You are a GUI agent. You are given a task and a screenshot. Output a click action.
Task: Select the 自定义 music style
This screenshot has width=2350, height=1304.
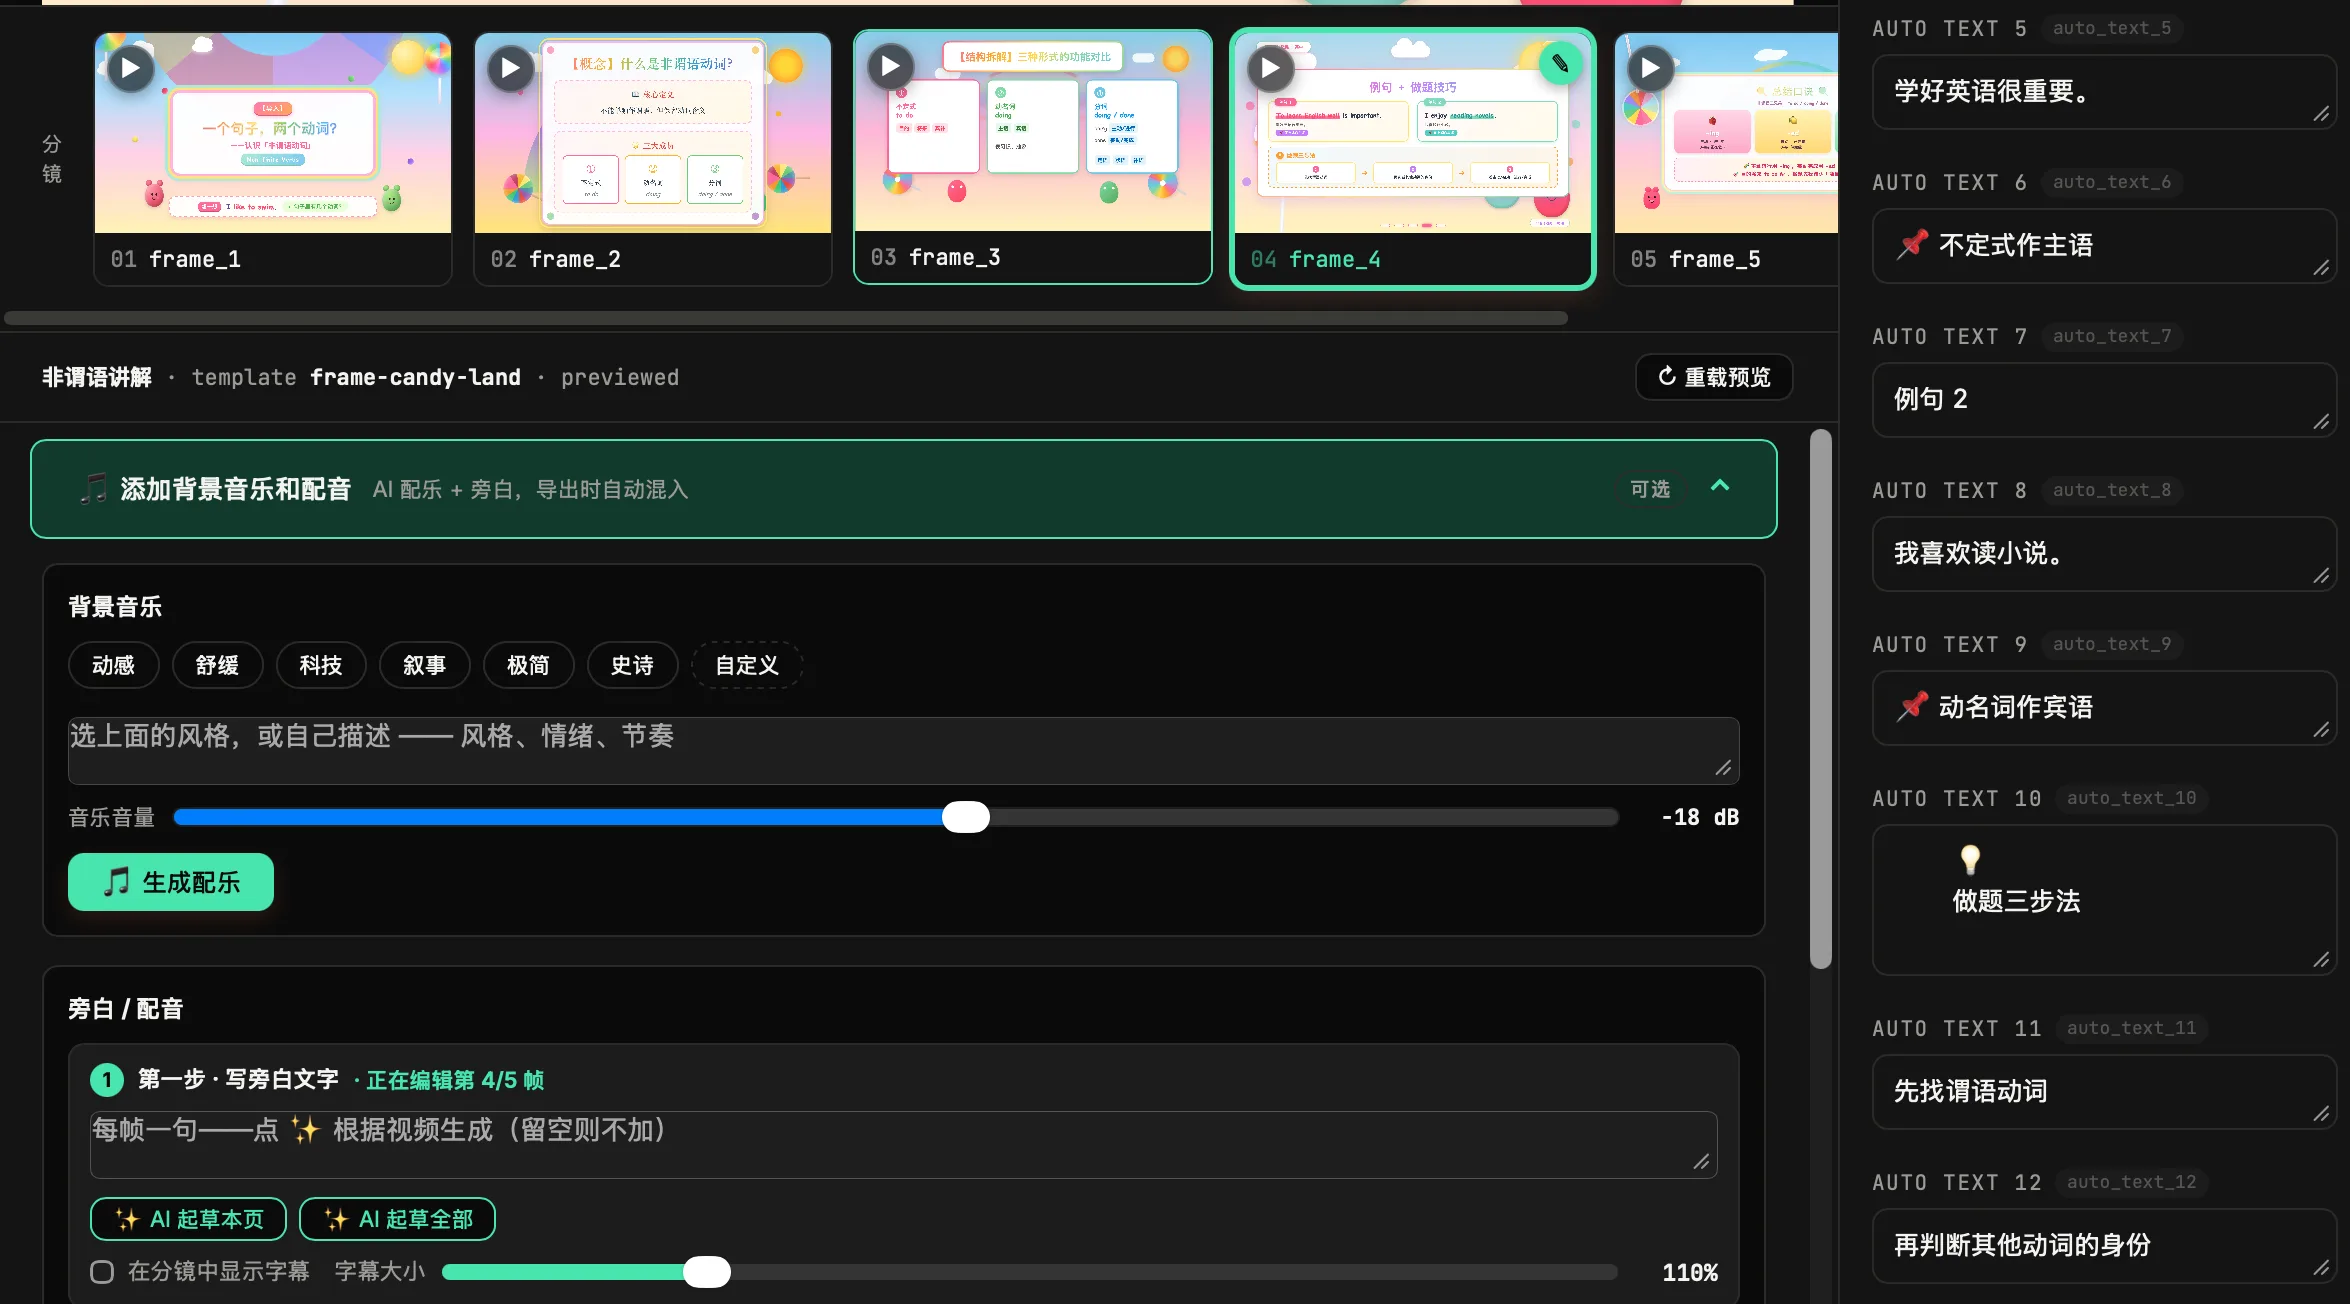click(747, 665)
